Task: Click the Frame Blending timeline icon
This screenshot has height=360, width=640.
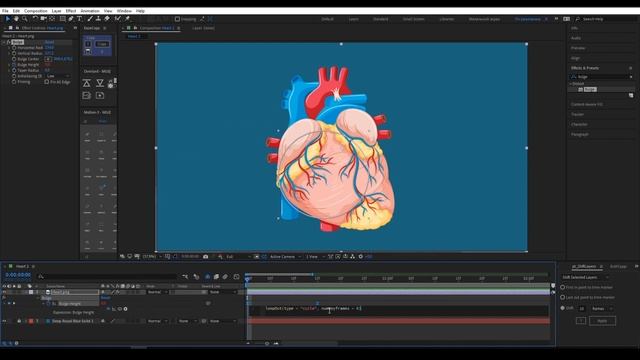Action: 216,277
